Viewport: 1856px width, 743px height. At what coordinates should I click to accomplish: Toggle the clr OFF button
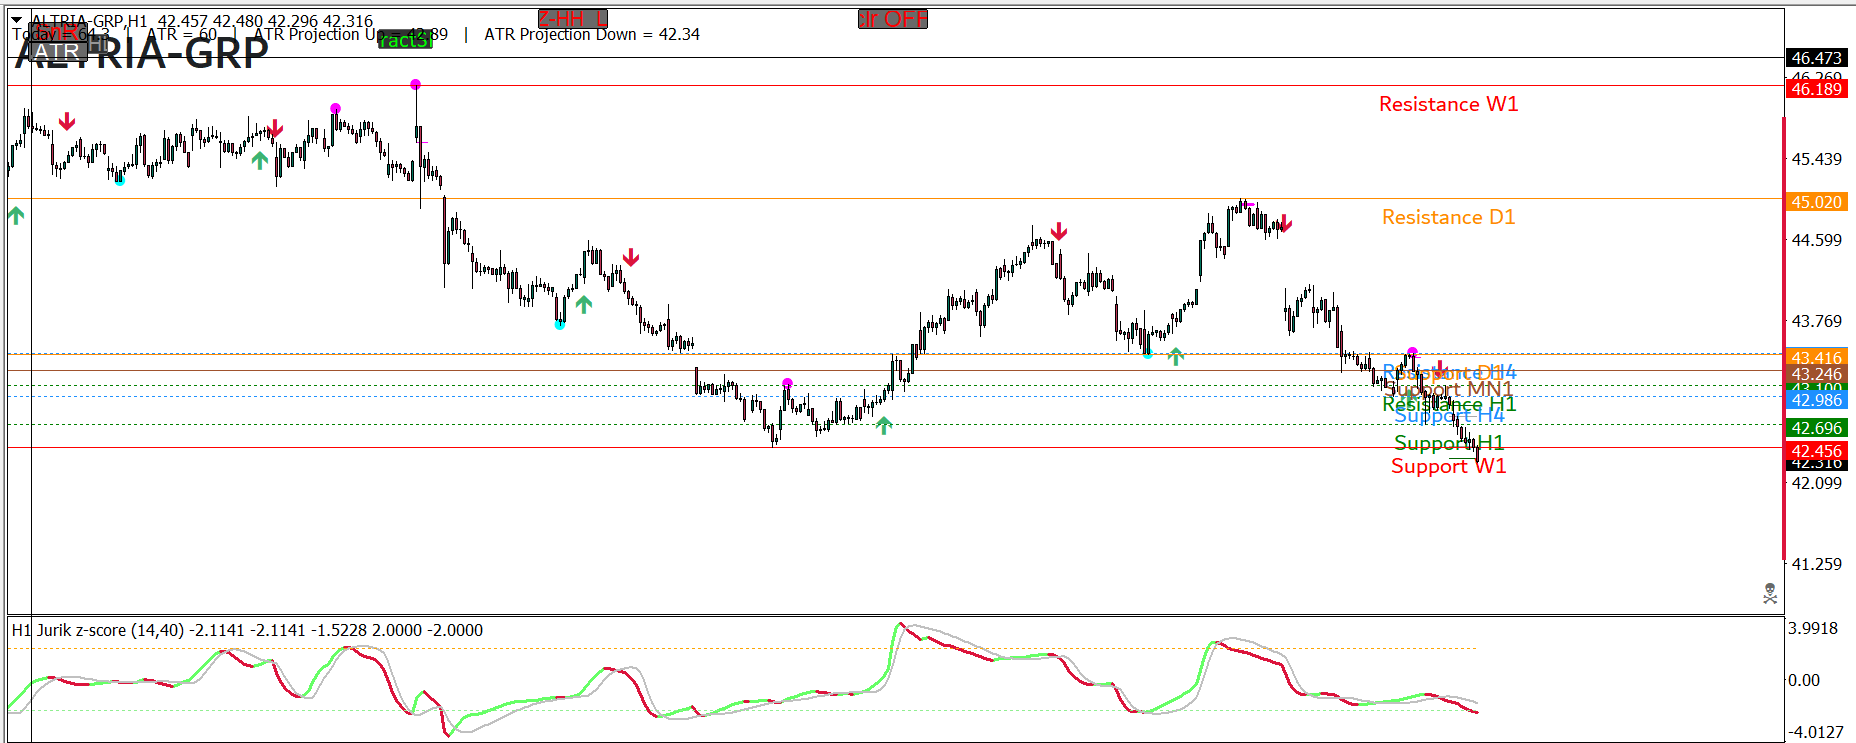click(893, 19)
